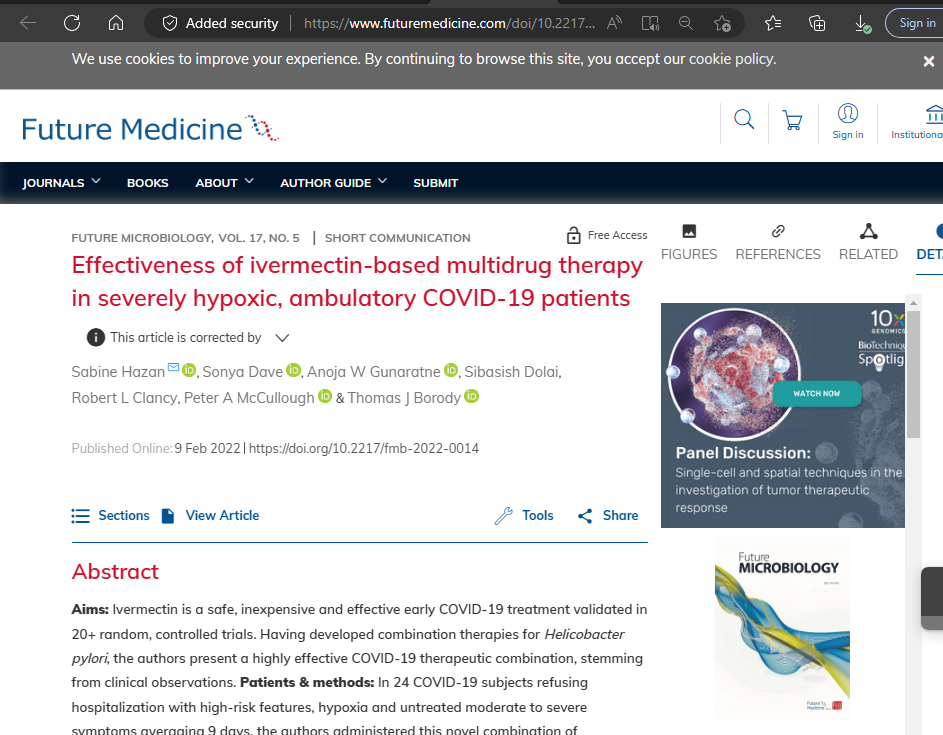Add page to favorites star icon

point(722,23)
